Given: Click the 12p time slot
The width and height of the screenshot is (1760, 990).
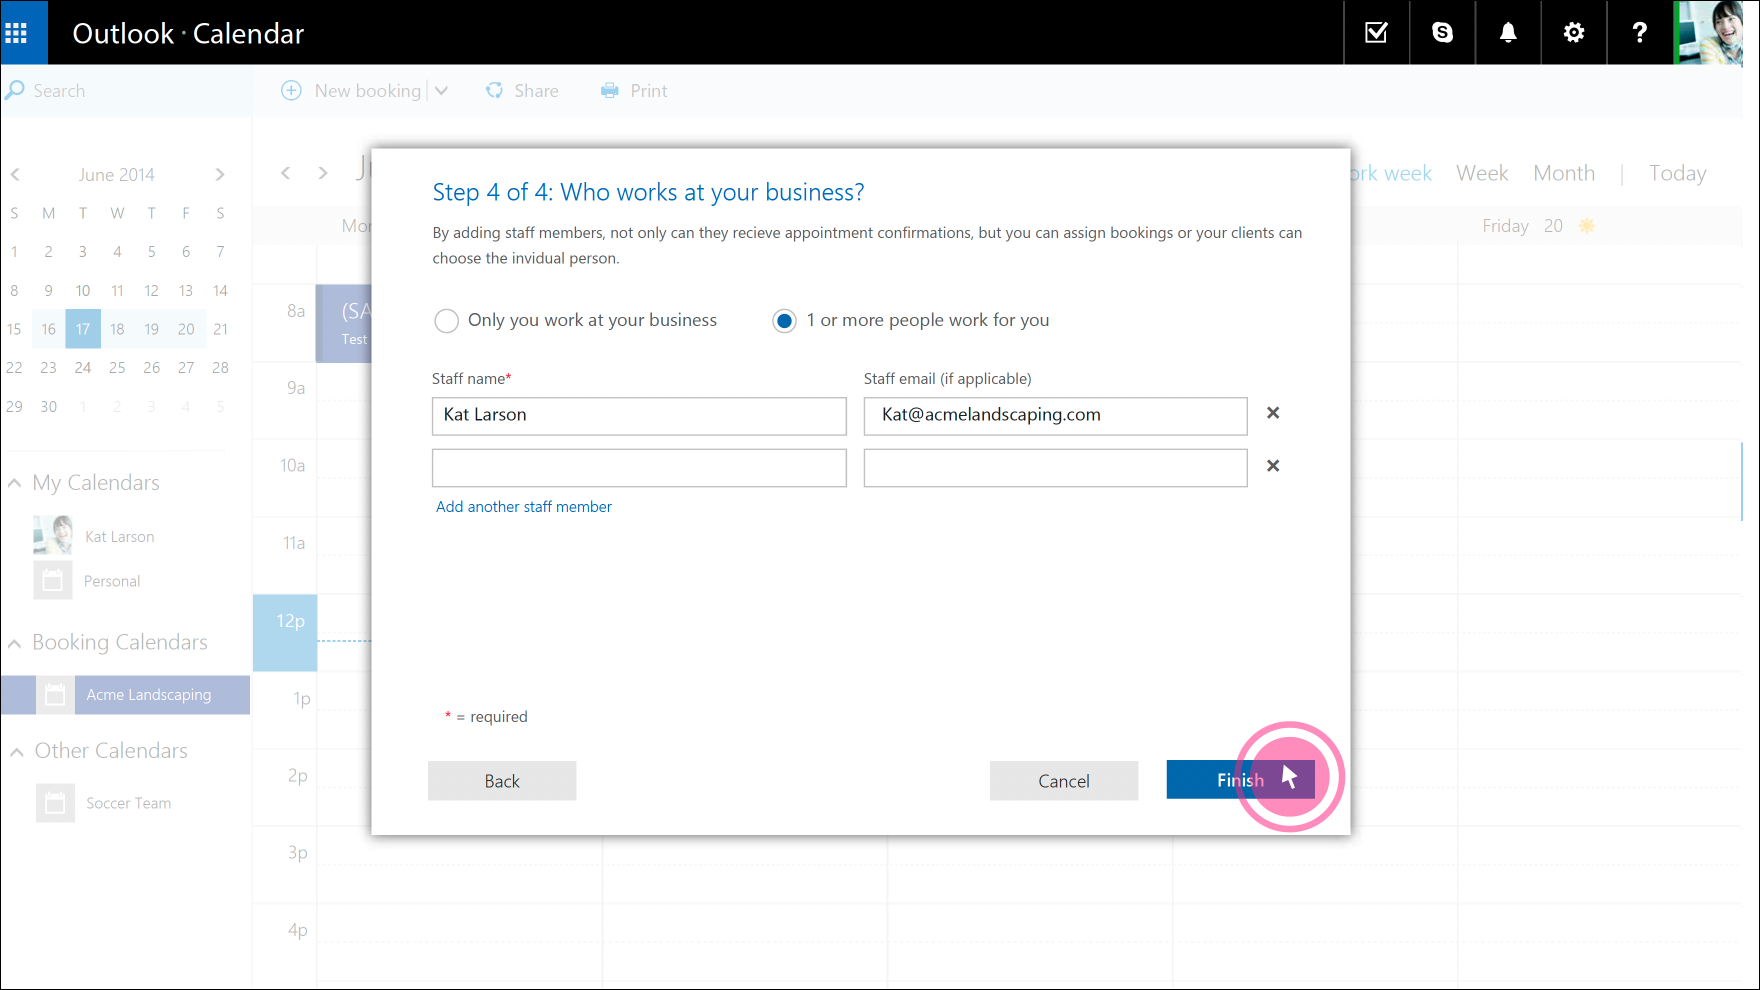Looking at the screenshot, I should click(285, 633).
